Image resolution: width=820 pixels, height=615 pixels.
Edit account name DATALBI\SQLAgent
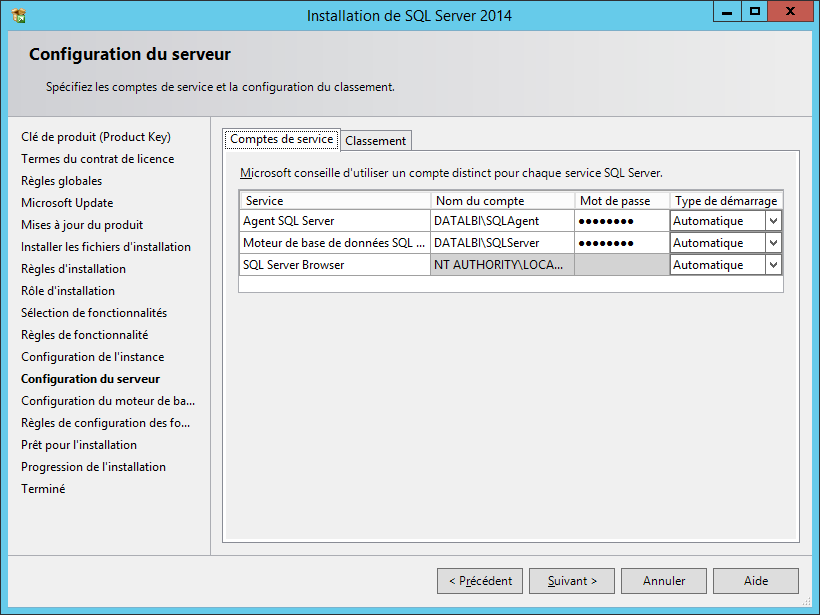502,221
